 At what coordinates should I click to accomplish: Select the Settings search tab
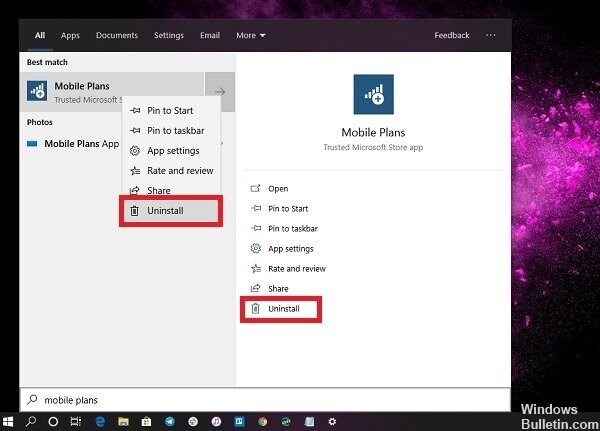tap(169, 36)
